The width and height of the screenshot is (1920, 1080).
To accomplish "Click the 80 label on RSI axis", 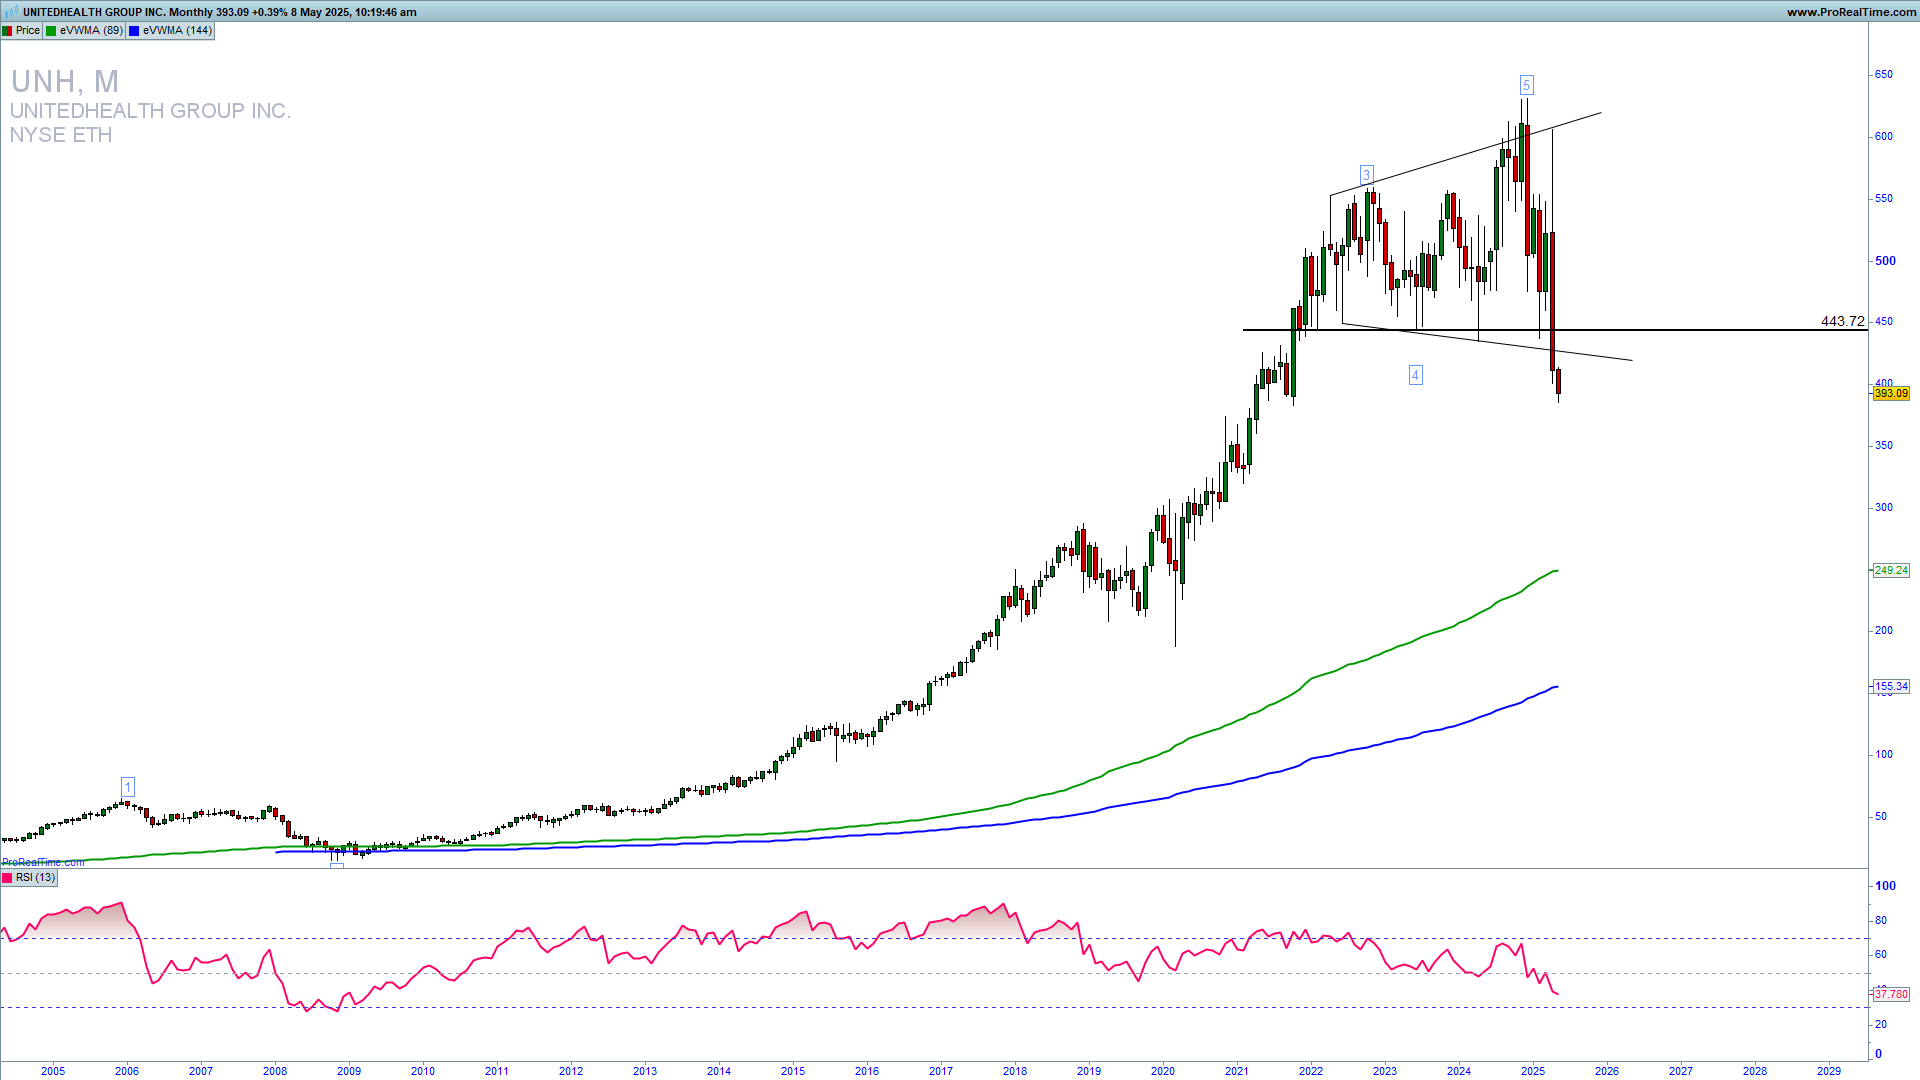I will pos(1881,921).
